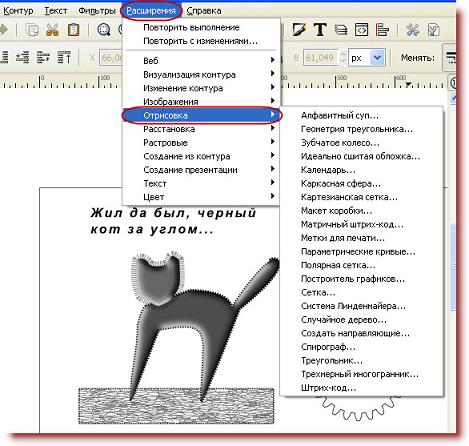Choose Спирограф…

pos(362,347)
